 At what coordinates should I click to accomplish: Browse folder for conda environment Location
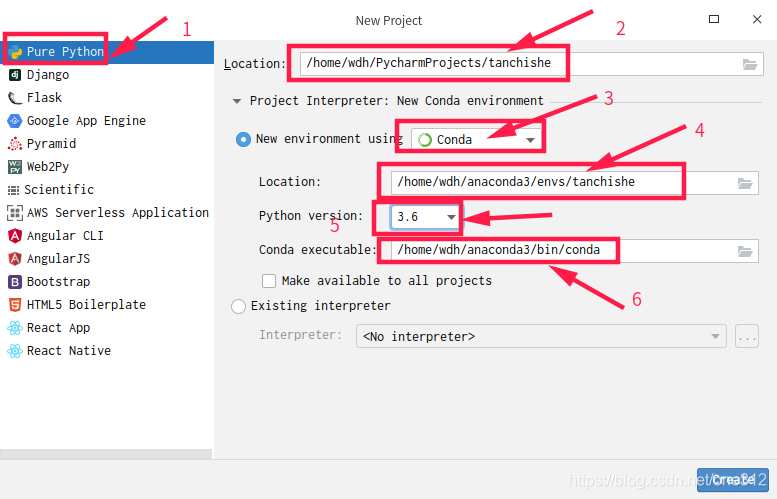click(x=745, y=183)
